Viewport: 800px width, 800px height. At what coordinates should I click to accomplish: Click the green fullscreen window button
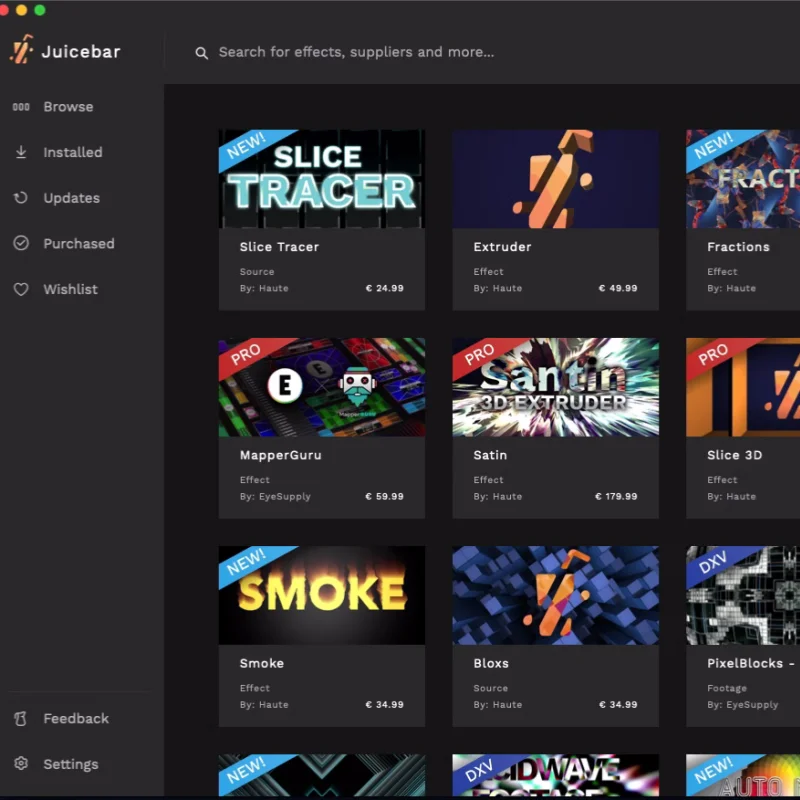click(40, 10)
